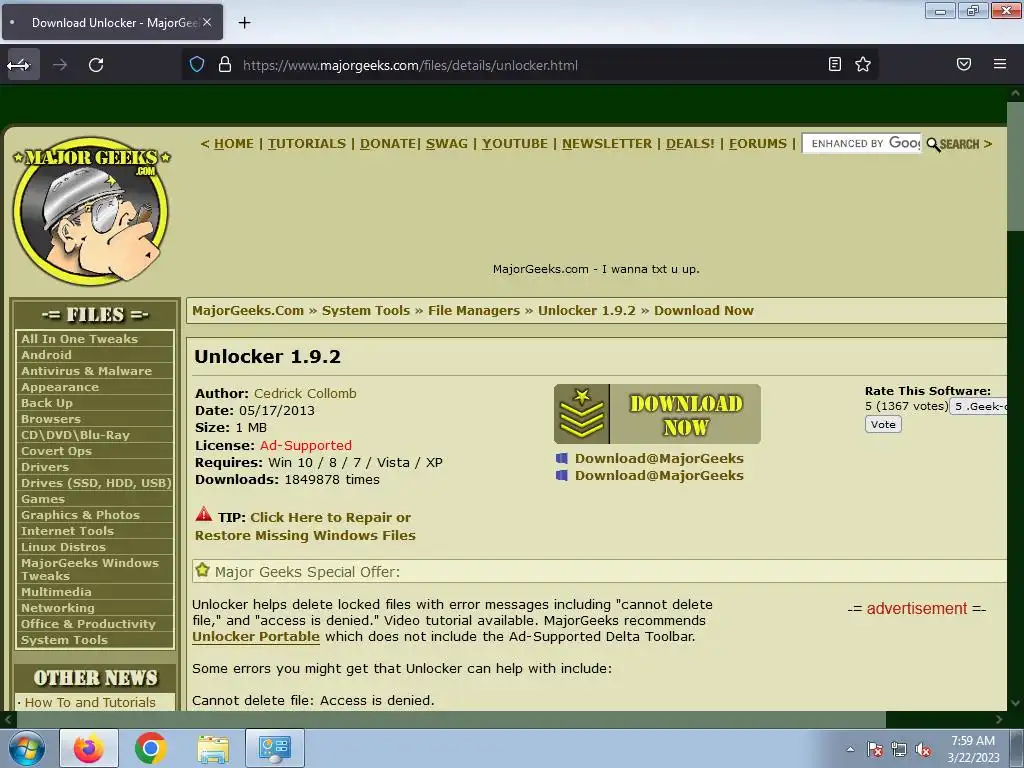Open Windows Explorer from the taskbar
This screenshot has height=768, width=1024.
(213, 748)
